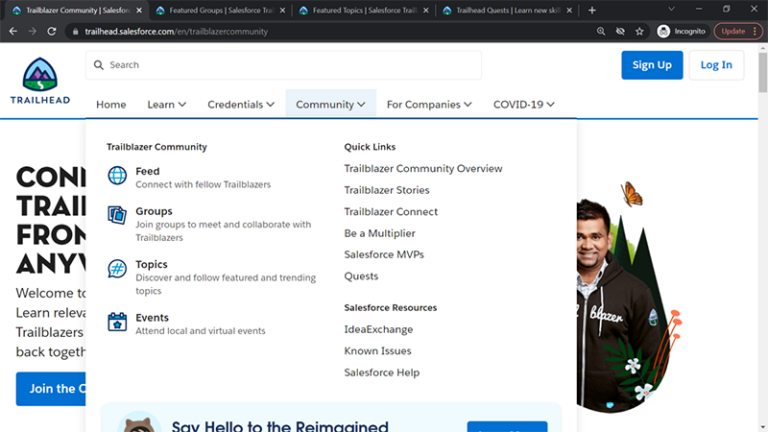768x432 pixels.
Task: Close the Trailblazer Community tab
Action: [139, 10]
